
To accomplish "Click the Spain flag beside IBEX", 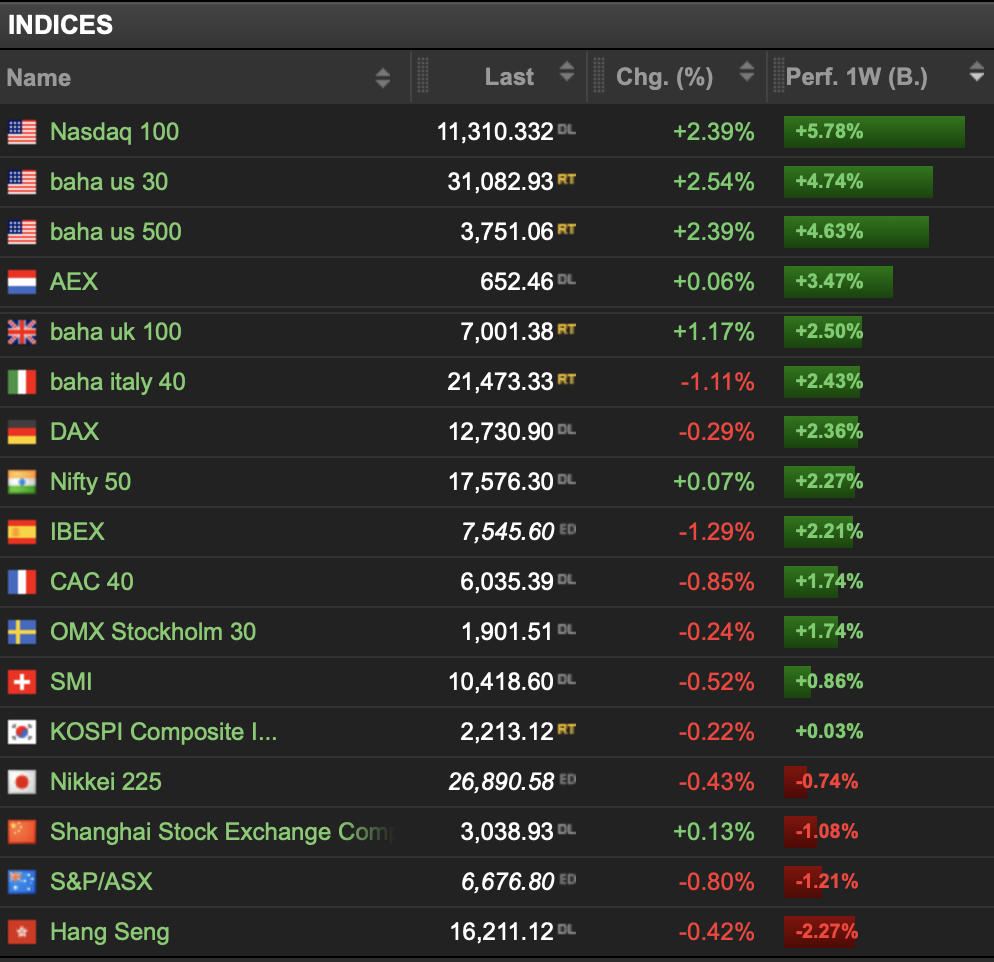I will coord(22,532).
